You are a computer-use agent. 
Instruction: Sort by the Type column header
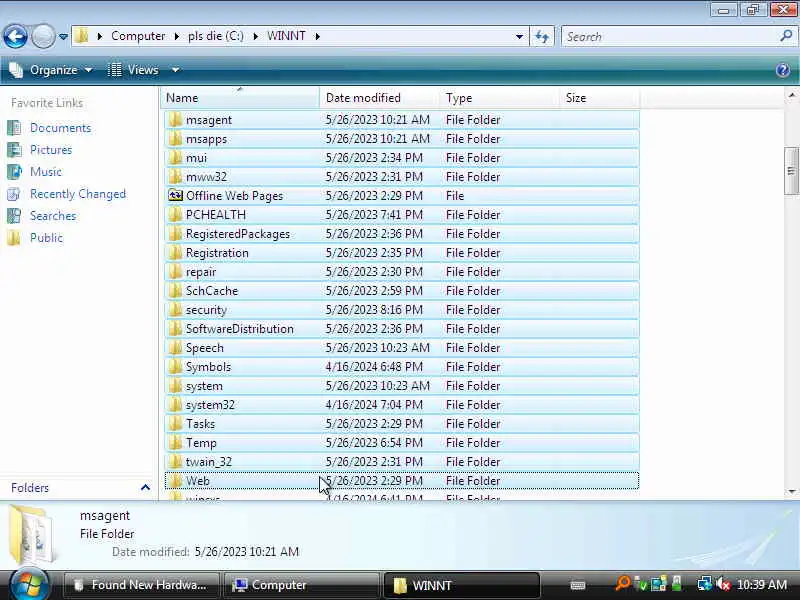(x=499, y=98)
